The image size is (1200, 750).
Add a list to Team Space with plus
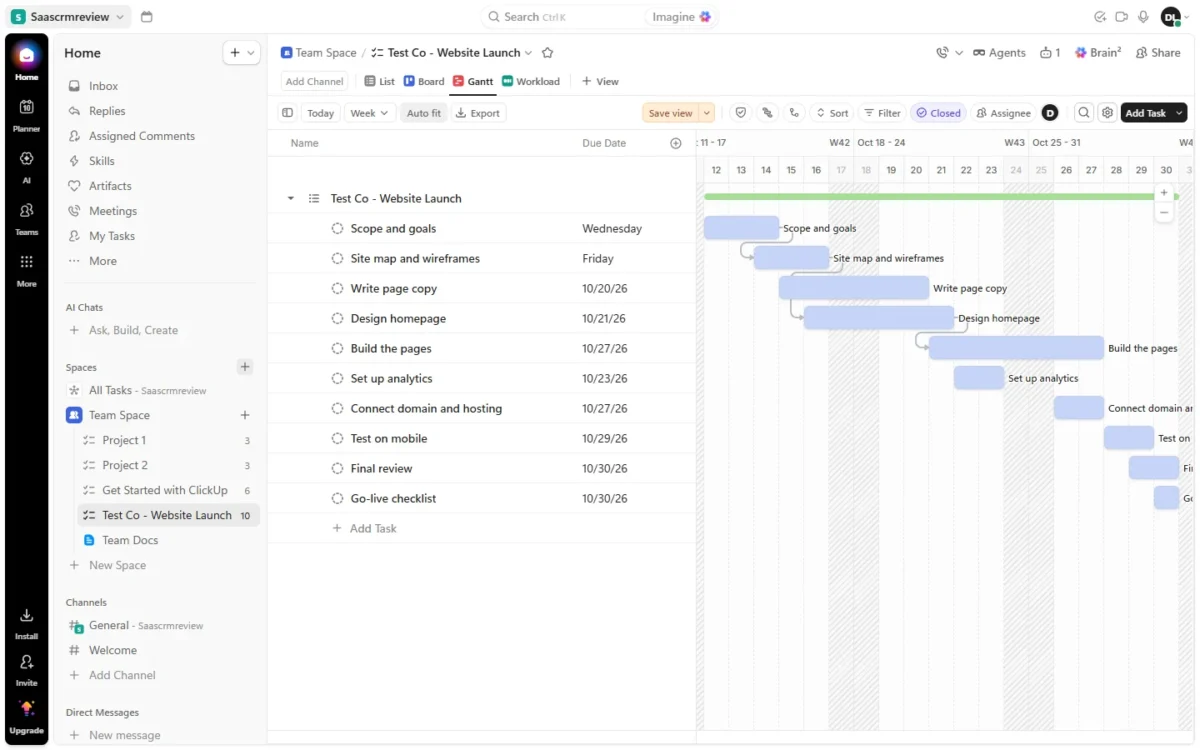point(245,415)
